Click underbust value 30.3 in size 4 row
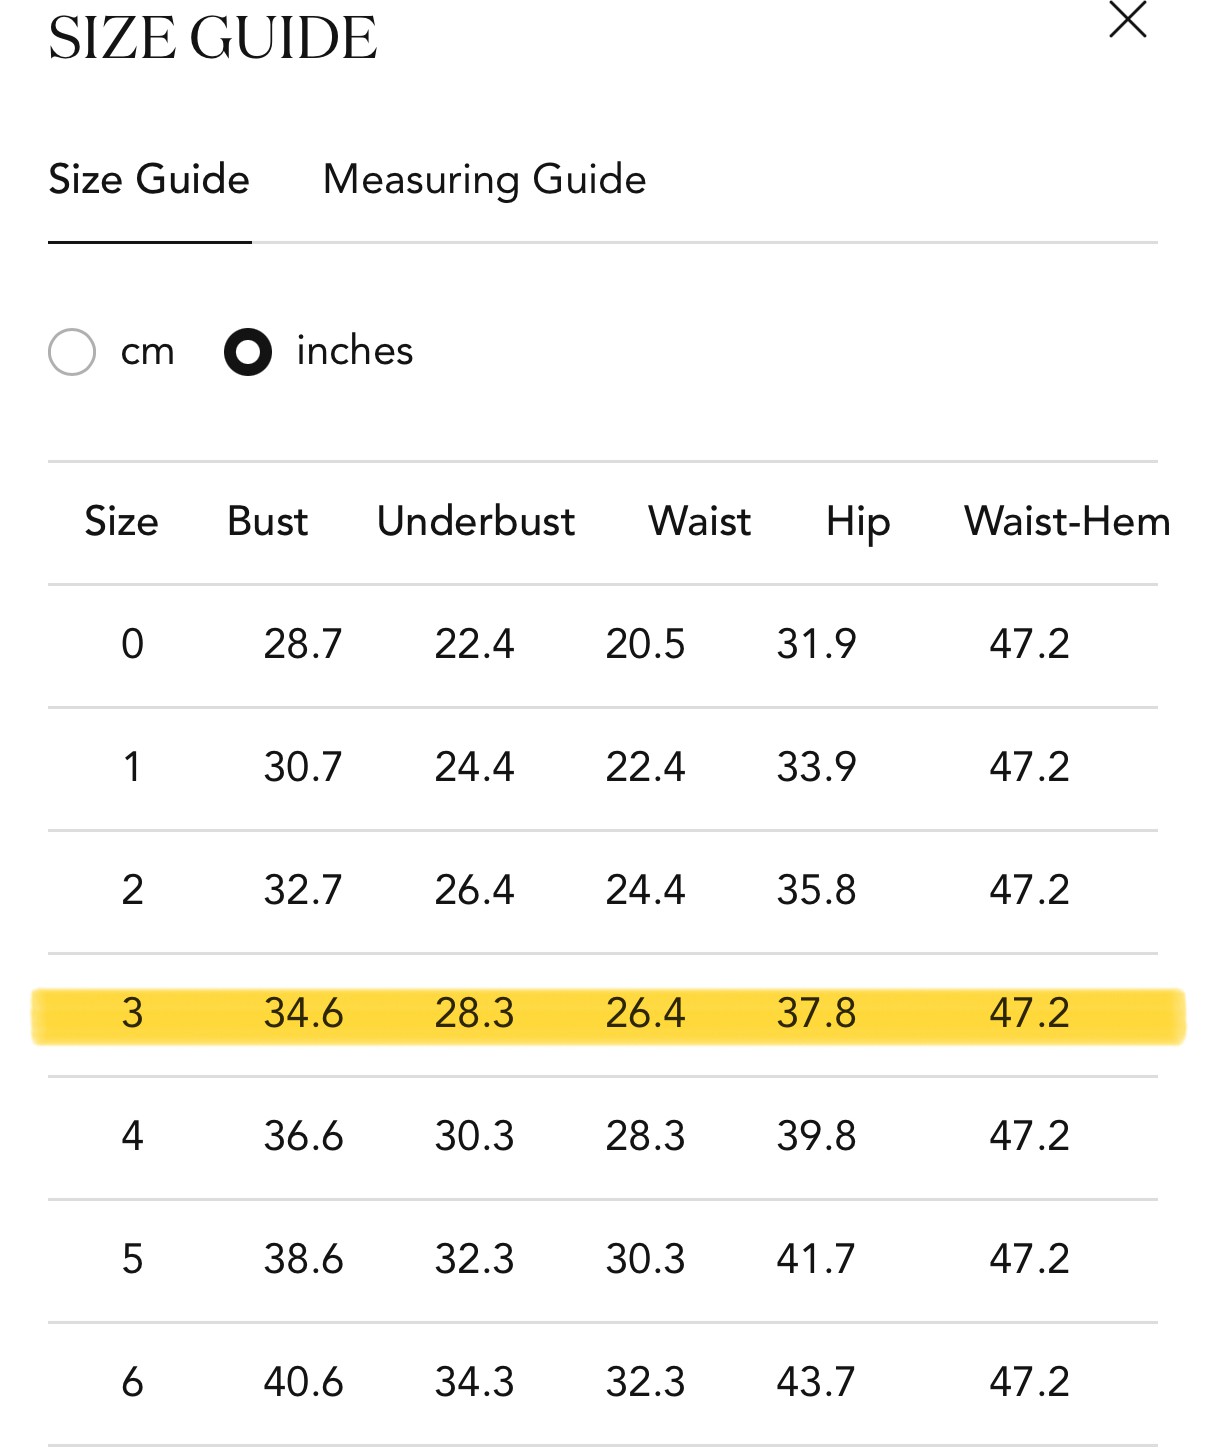Screen dimensions: 1206x1456 (474, 1136)
